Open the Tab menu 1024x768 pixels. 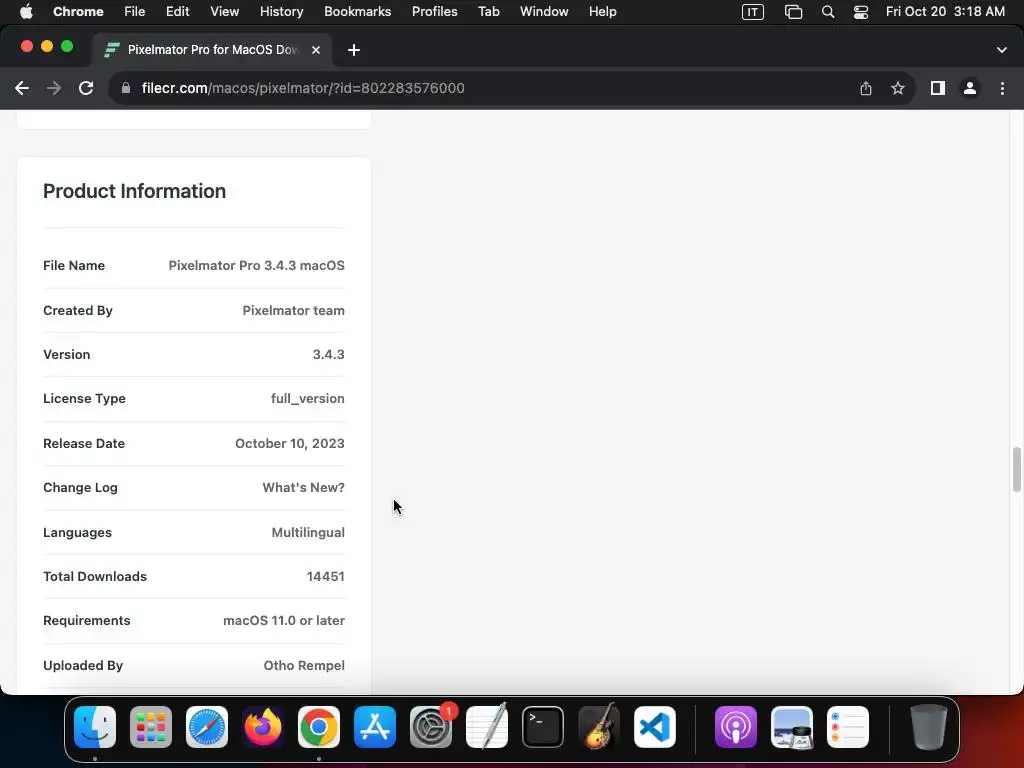pyautogui.click(x=488, y=12)
